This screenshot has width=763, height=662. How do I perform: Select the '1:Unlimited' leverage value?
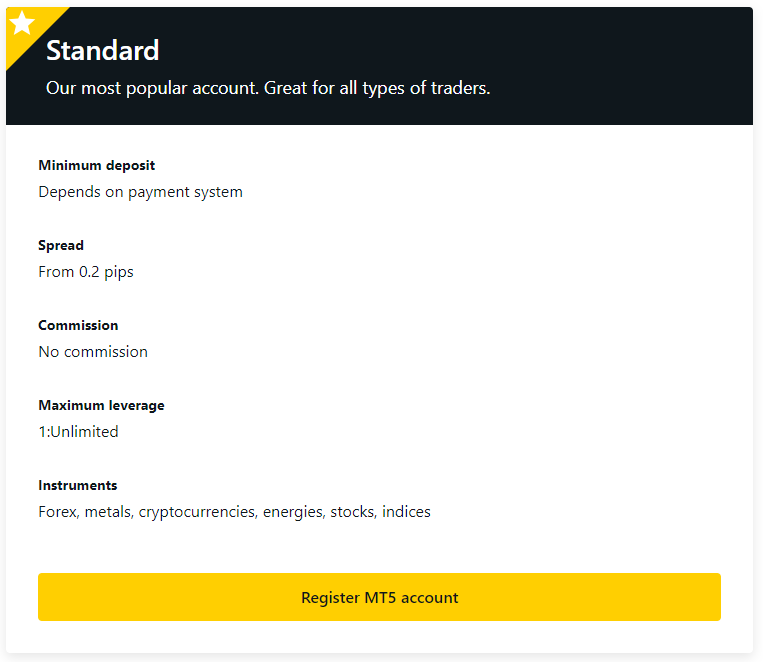(x=78, y=431)
